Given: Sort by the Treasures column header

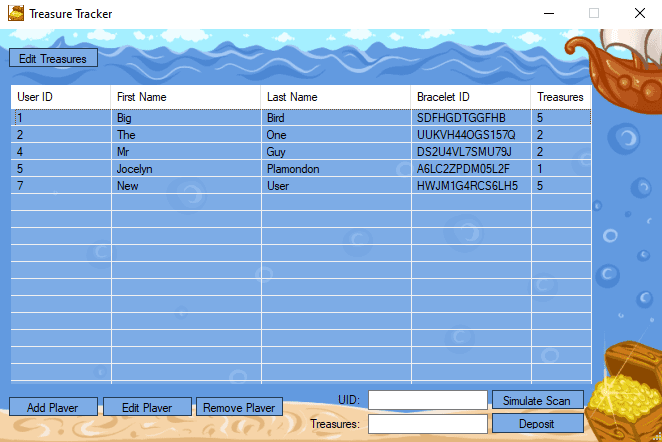Looking at the screenshot, I should (x=560, y=97).
